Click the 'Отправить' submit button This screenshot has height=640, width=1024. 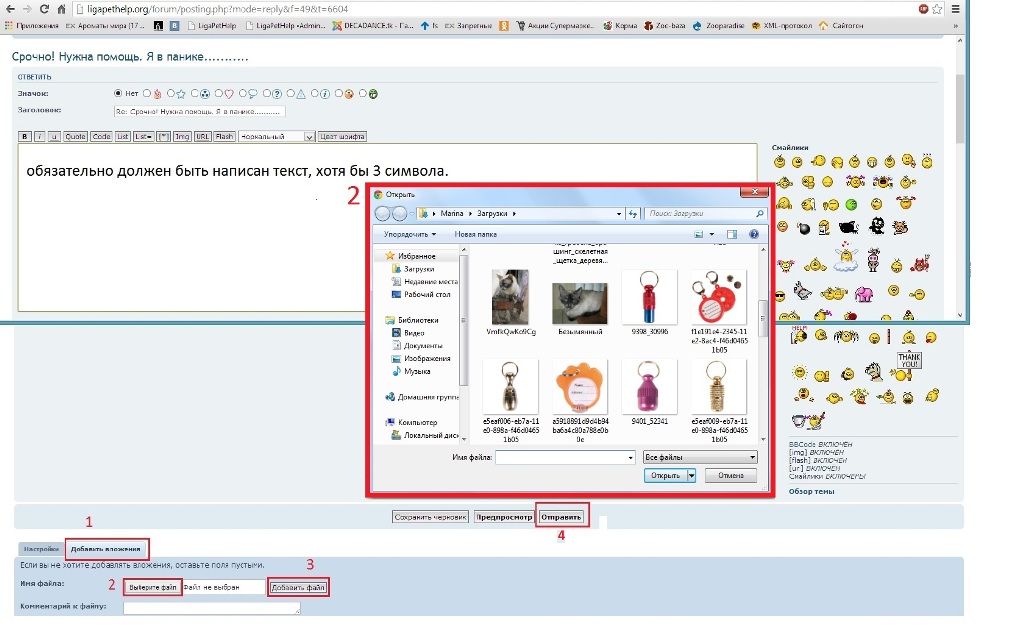pos(562,517)
